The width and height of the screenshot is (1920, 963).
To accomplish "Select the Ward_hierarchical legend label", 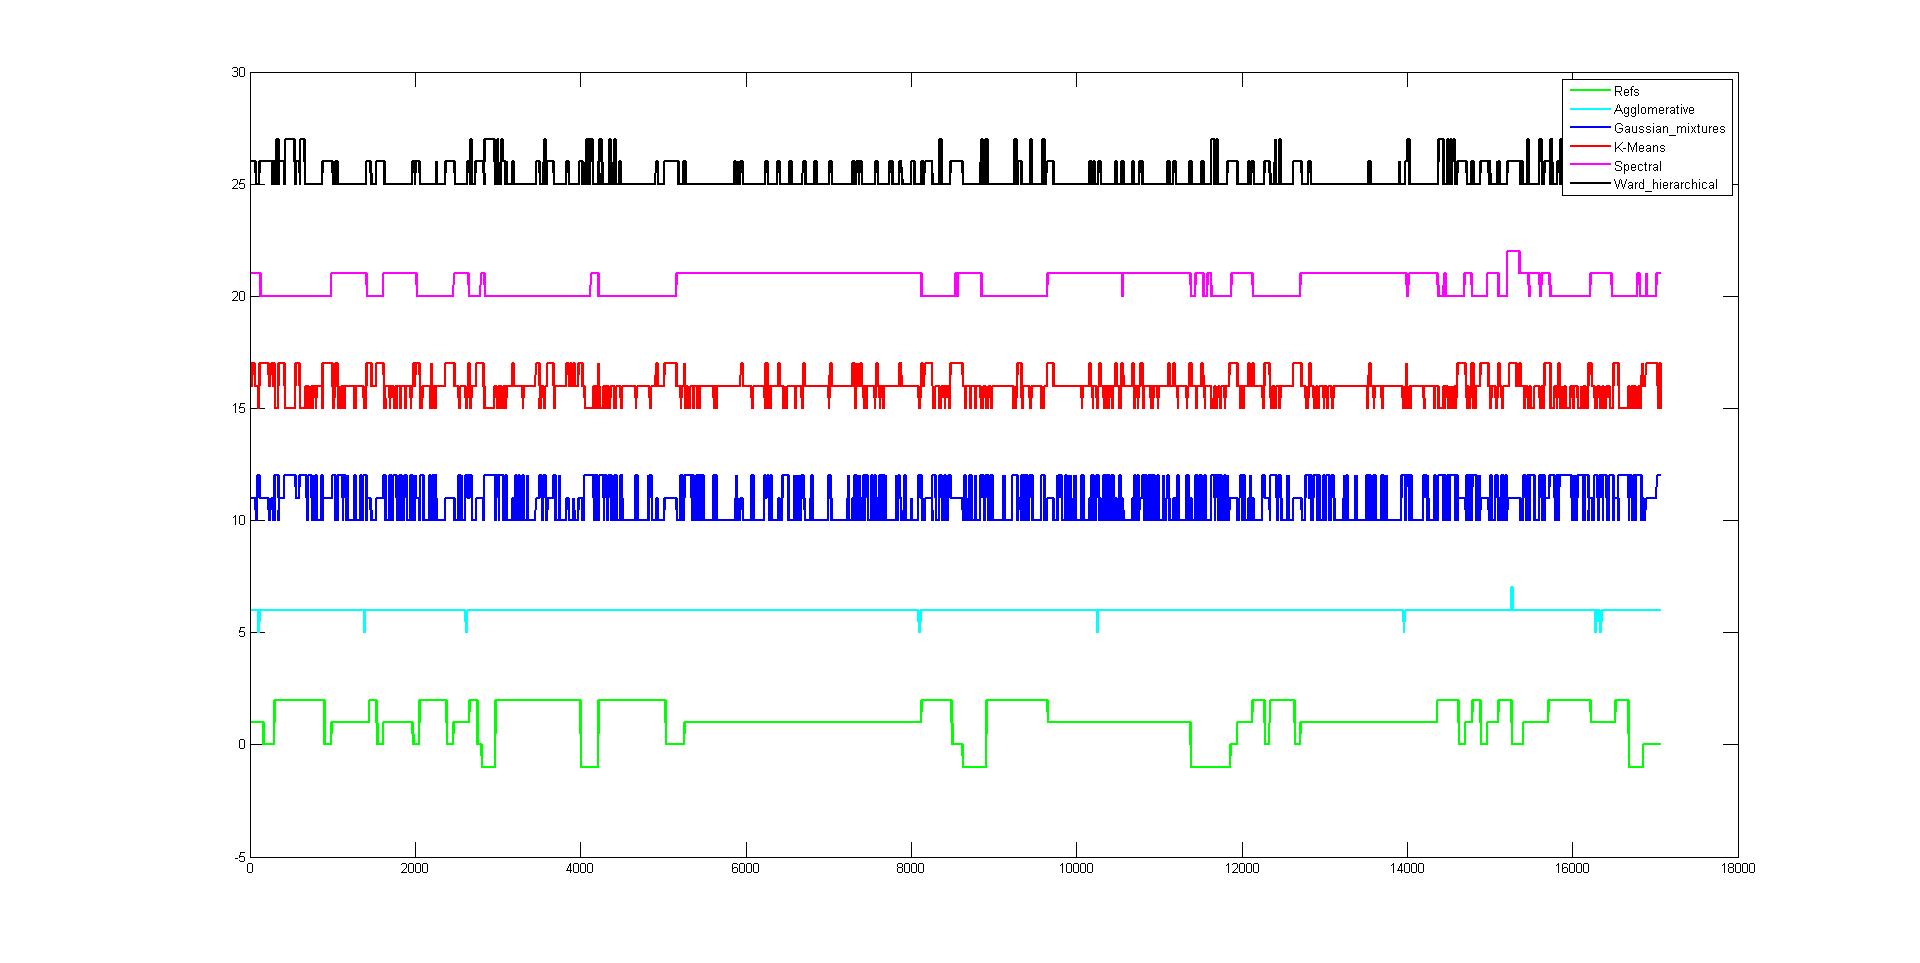I will pos(1665,185).
